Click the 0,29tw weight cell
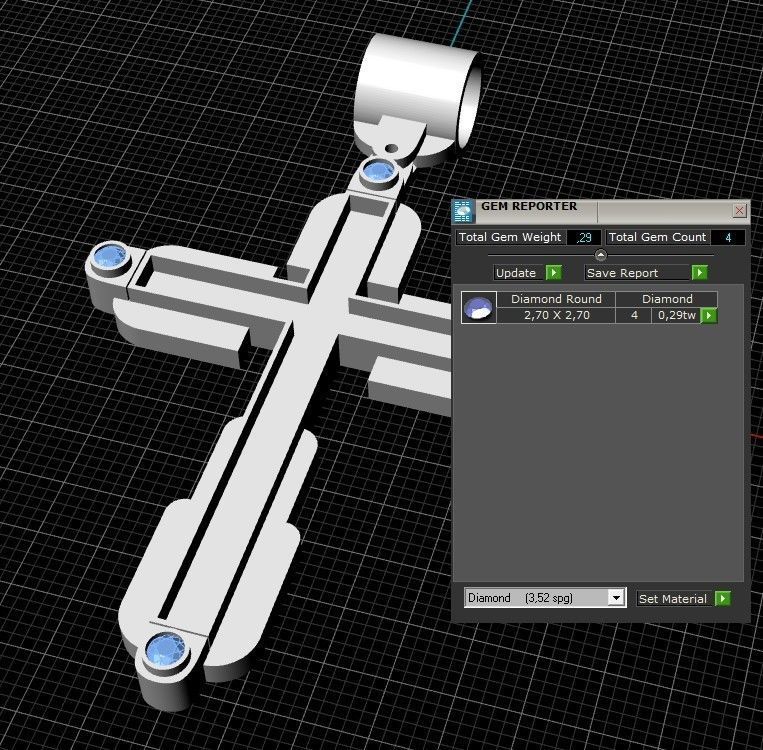The height and width of the screenshot is (750, 763). [676, 315]
